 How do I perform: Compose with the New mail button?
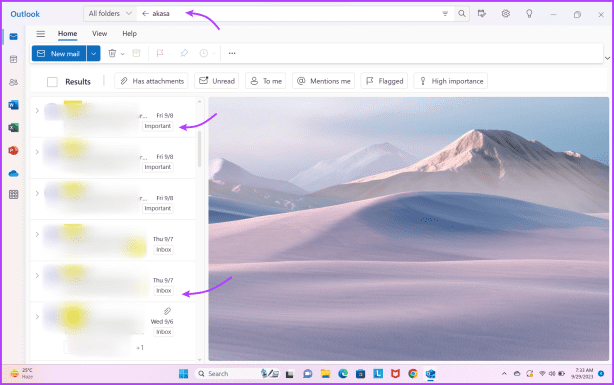(59, 54)
